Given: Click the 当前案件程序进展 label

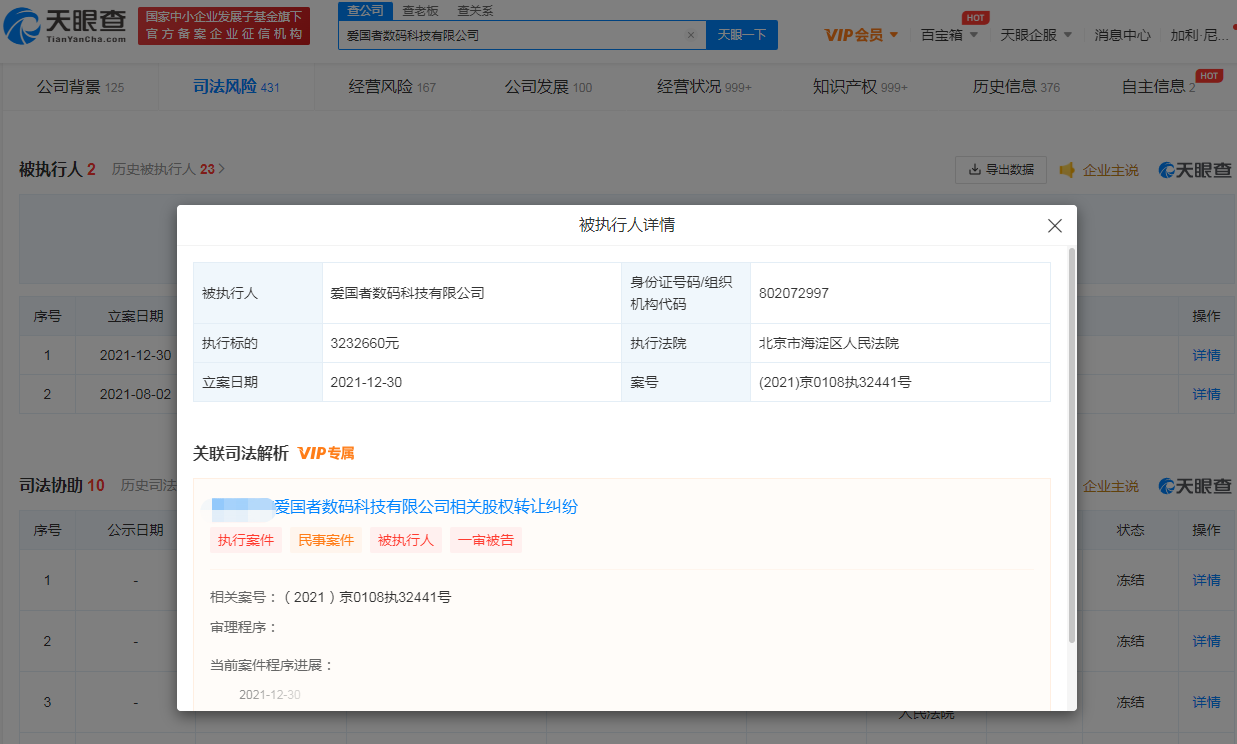Looking at the screenshot, I should 272,665.
